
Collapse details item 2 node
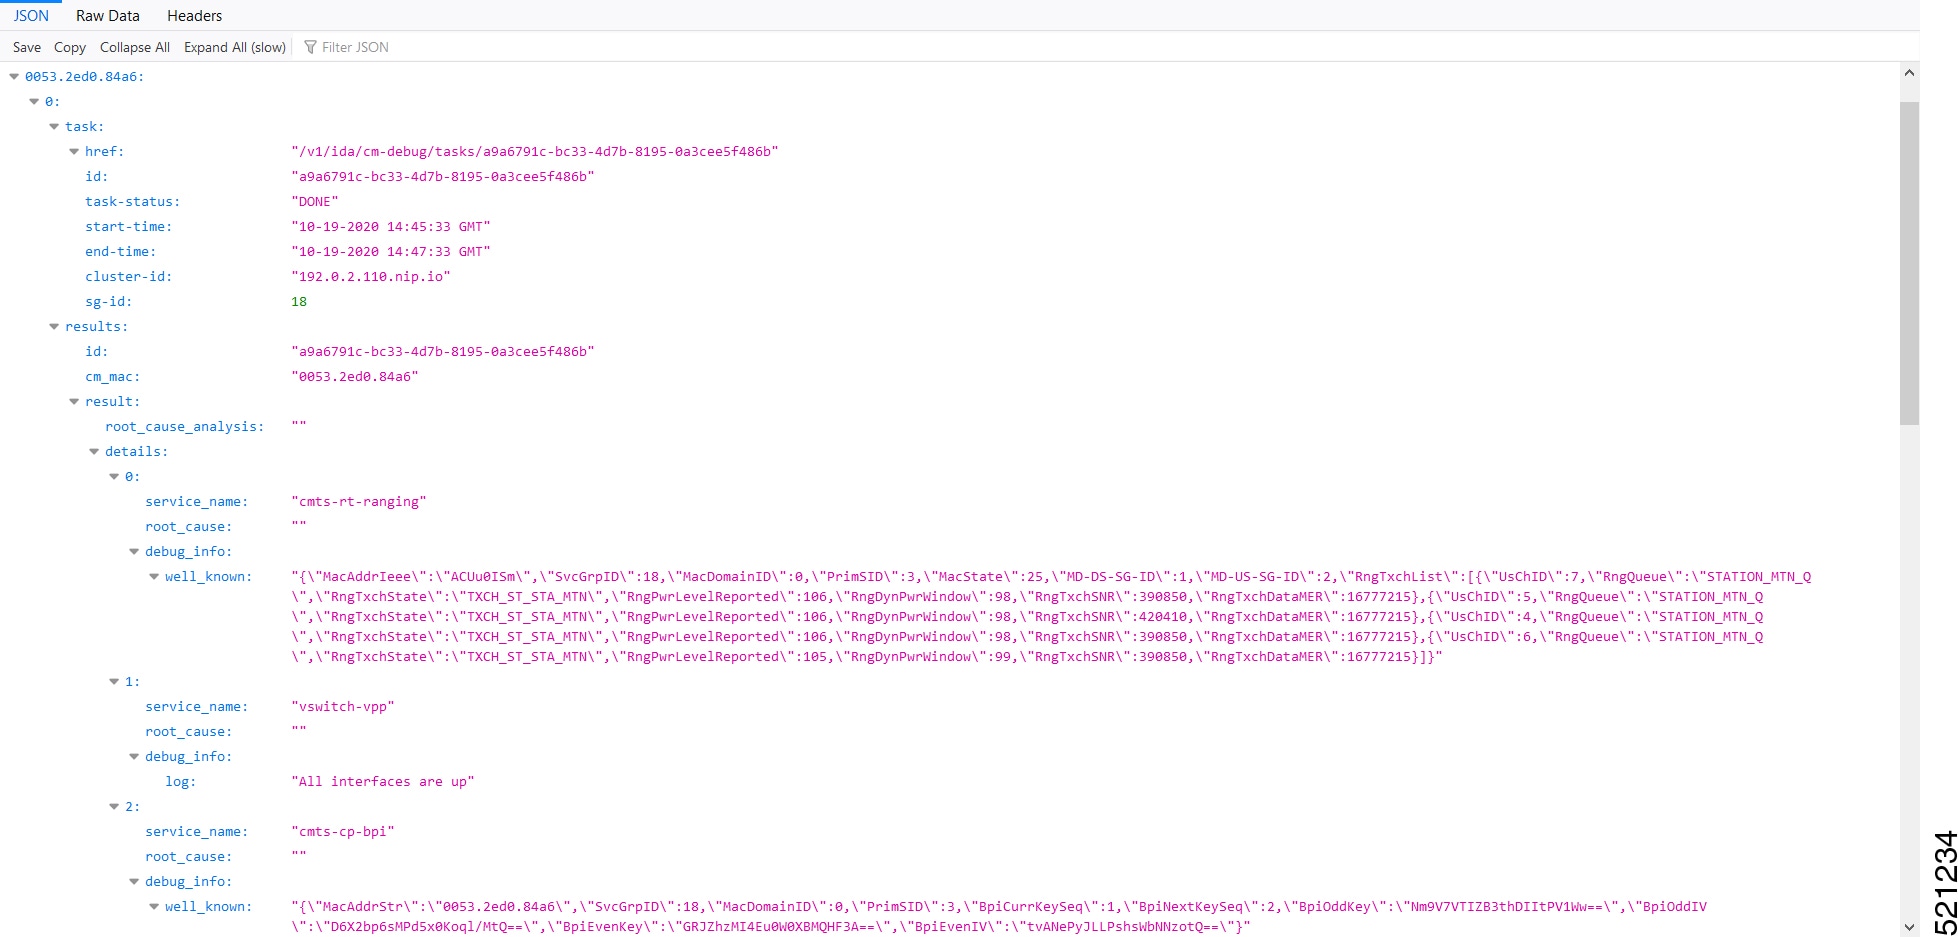(x=114, y=806)
